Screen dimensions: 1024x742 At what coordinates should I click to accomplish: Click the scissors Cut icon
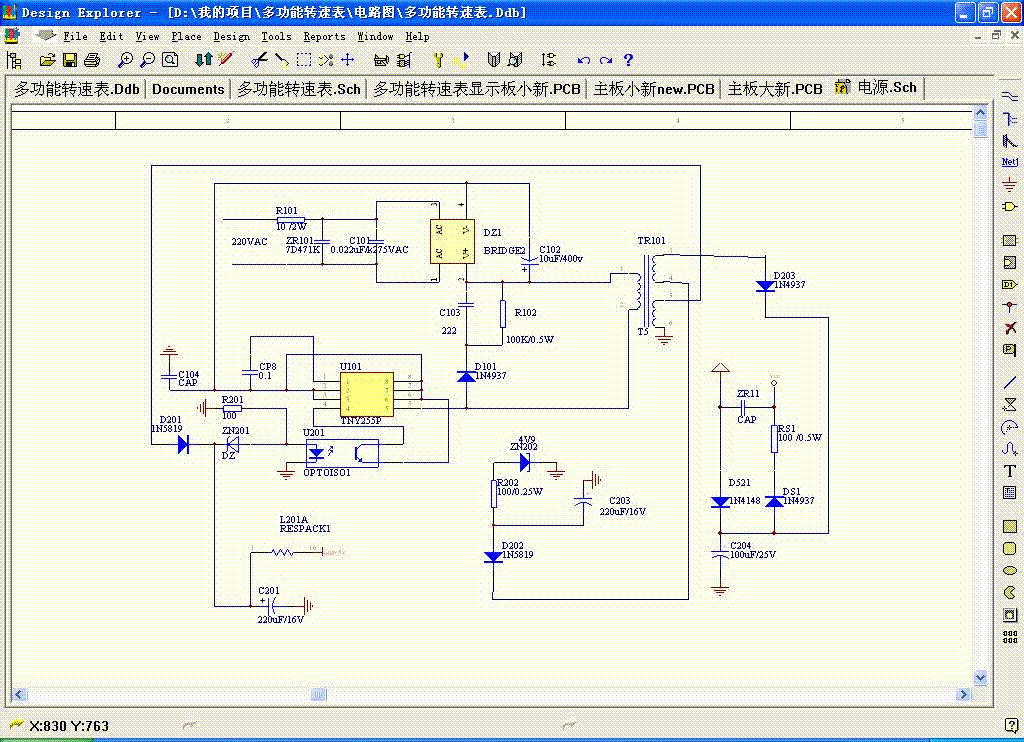click(x=259, y=60)
